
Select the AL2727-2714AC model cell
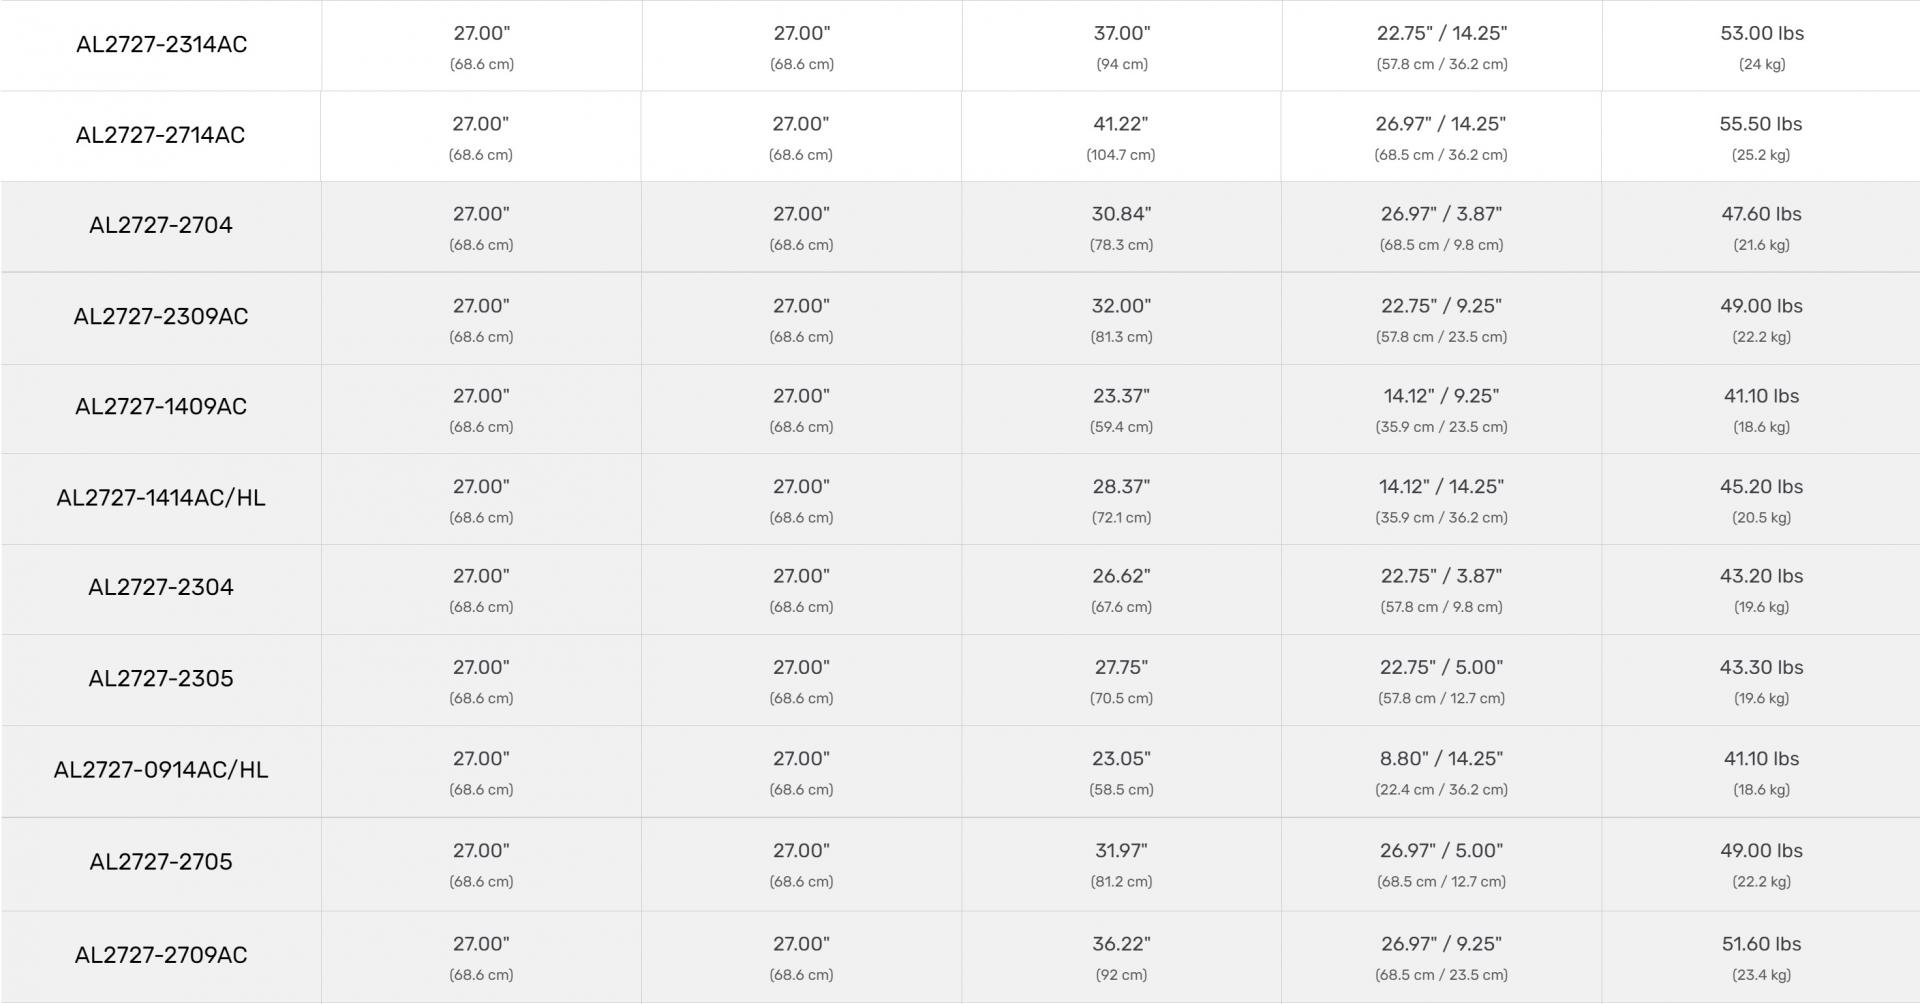[x=160, y=135]
